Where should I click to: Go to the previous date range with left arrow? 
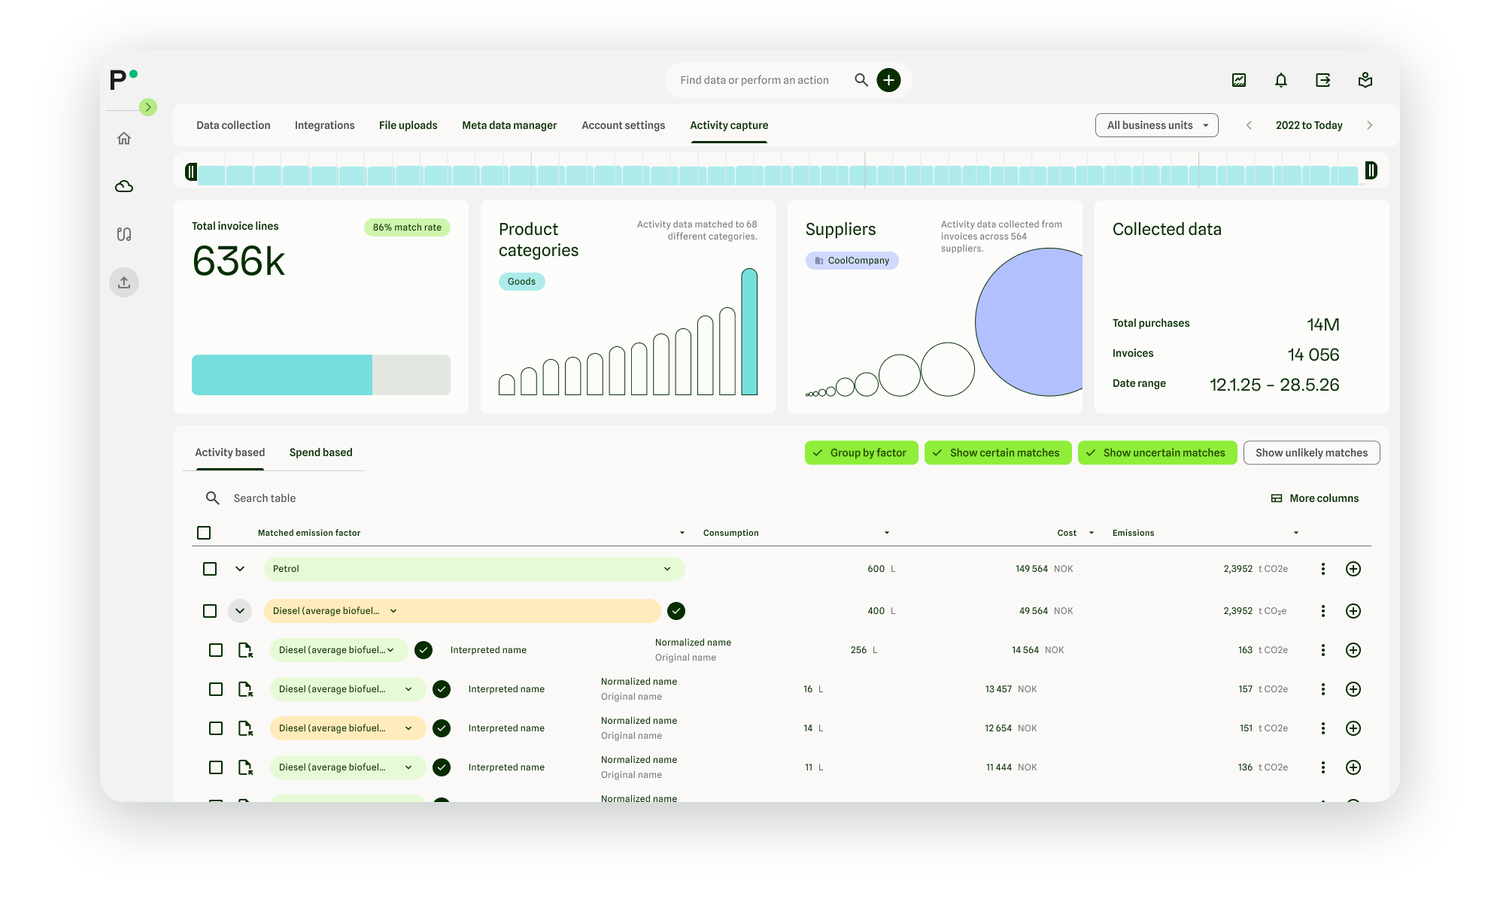pyautogui.click(x=1249, y=125)
